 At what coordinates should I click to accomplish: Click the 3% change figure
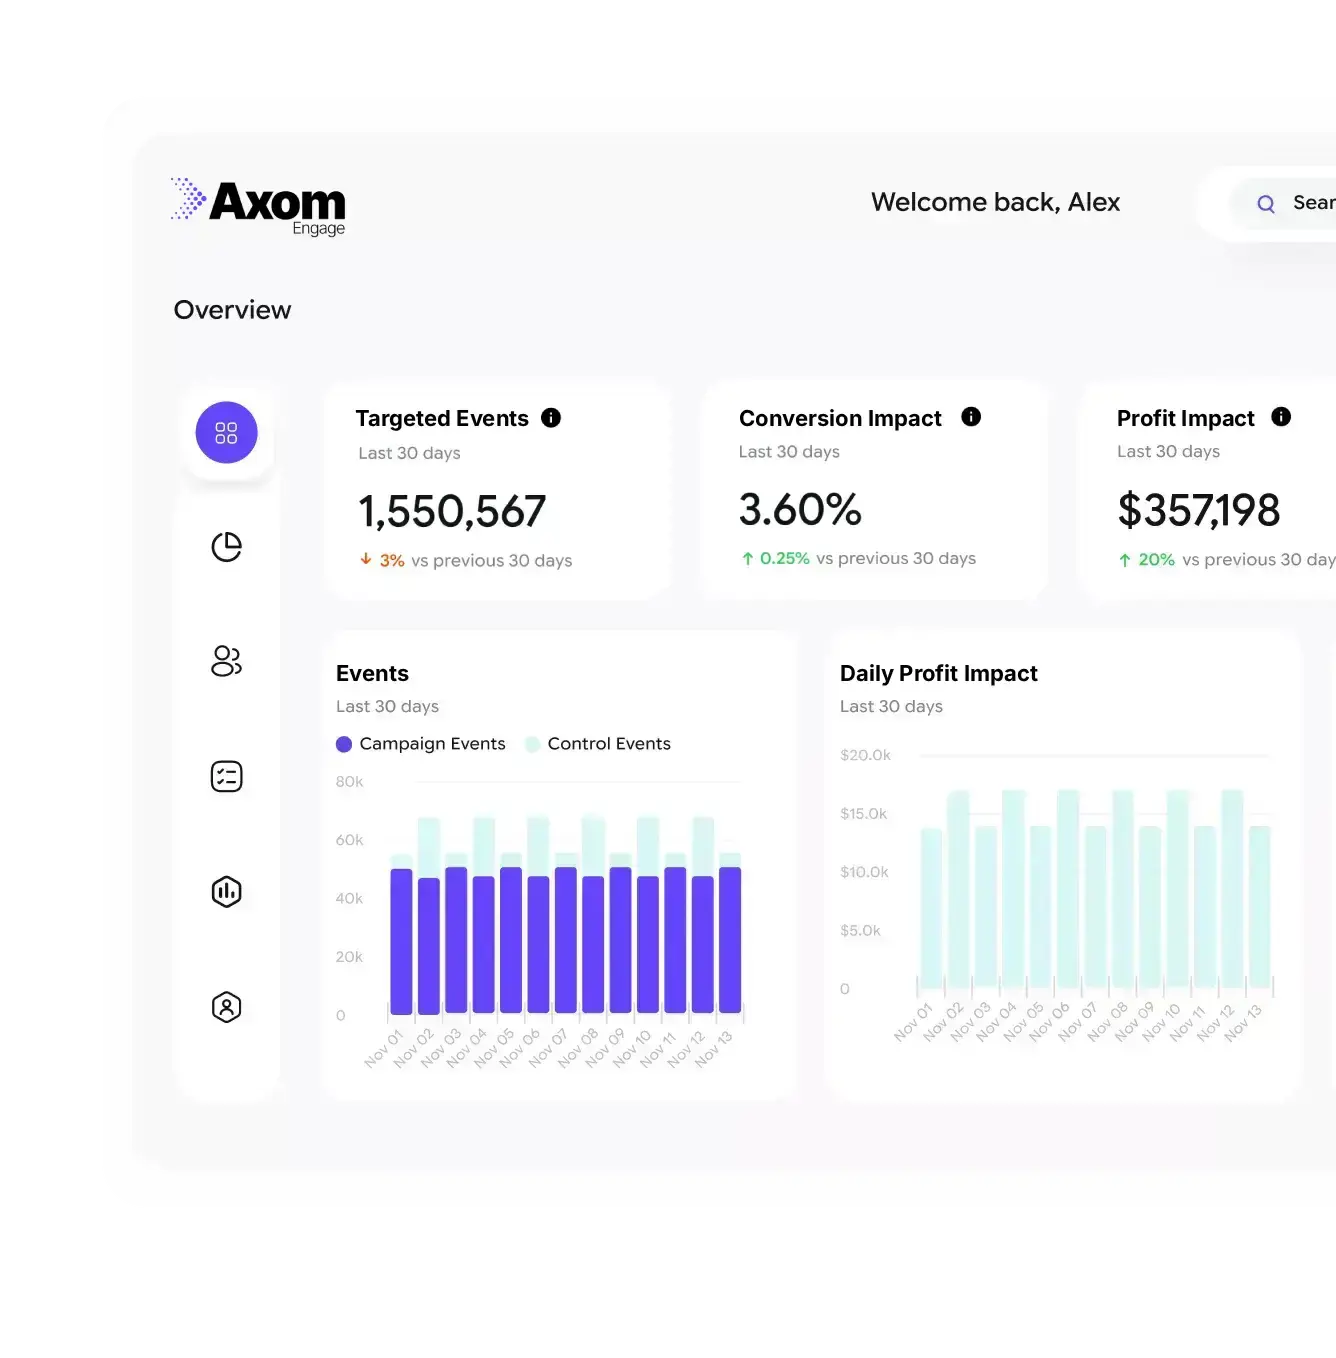pyautogui.click(x=392, y=561)
